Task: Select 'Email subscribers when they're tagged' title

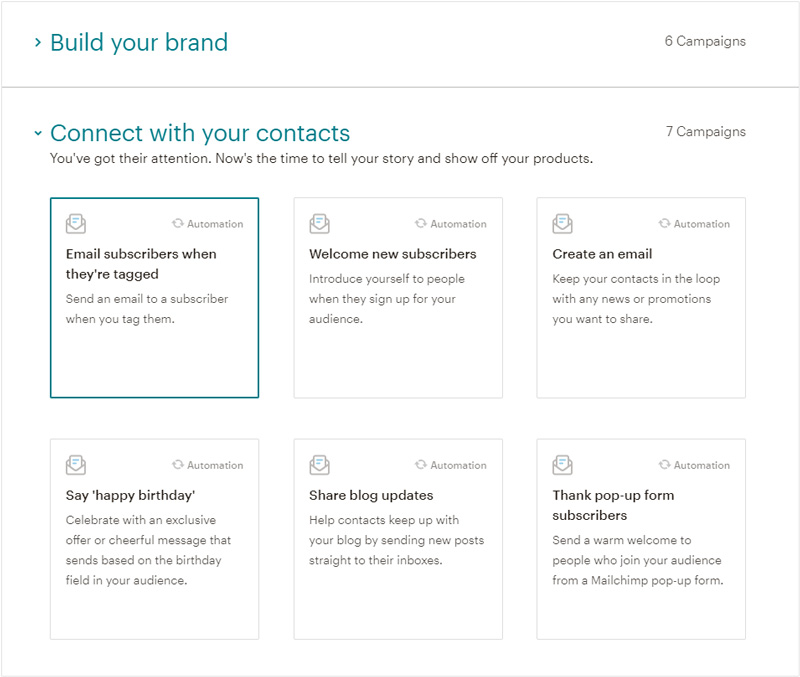Action: tap(141, 264)
